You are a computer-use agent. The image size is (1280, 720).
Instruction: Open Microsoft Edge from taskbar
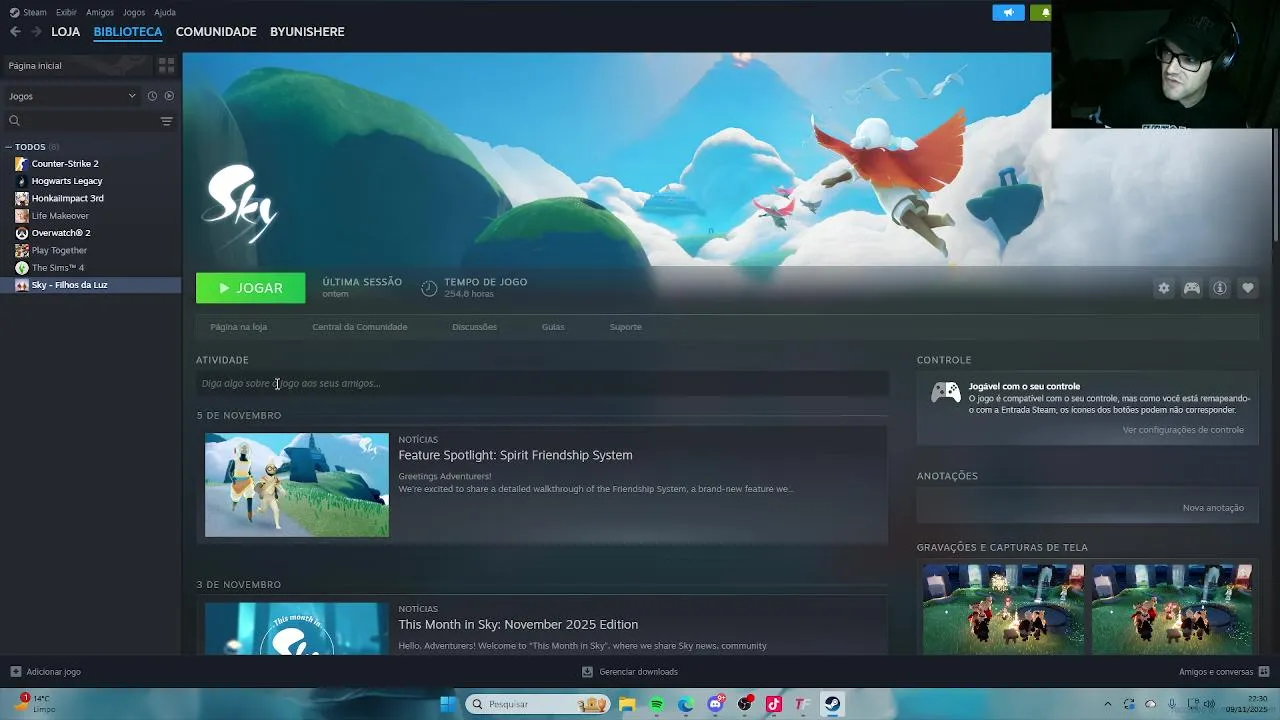click(686, 704)
